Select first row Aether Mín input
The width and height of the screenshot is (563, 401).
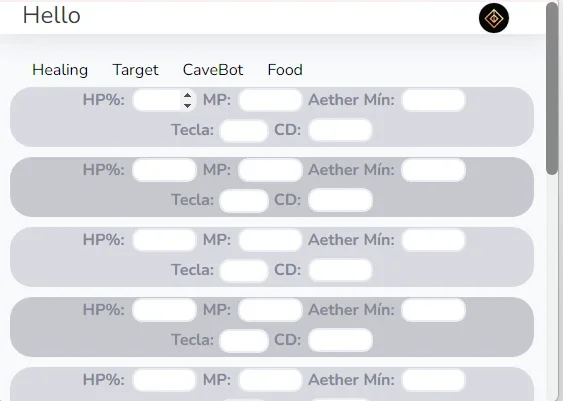coord(433,100)
